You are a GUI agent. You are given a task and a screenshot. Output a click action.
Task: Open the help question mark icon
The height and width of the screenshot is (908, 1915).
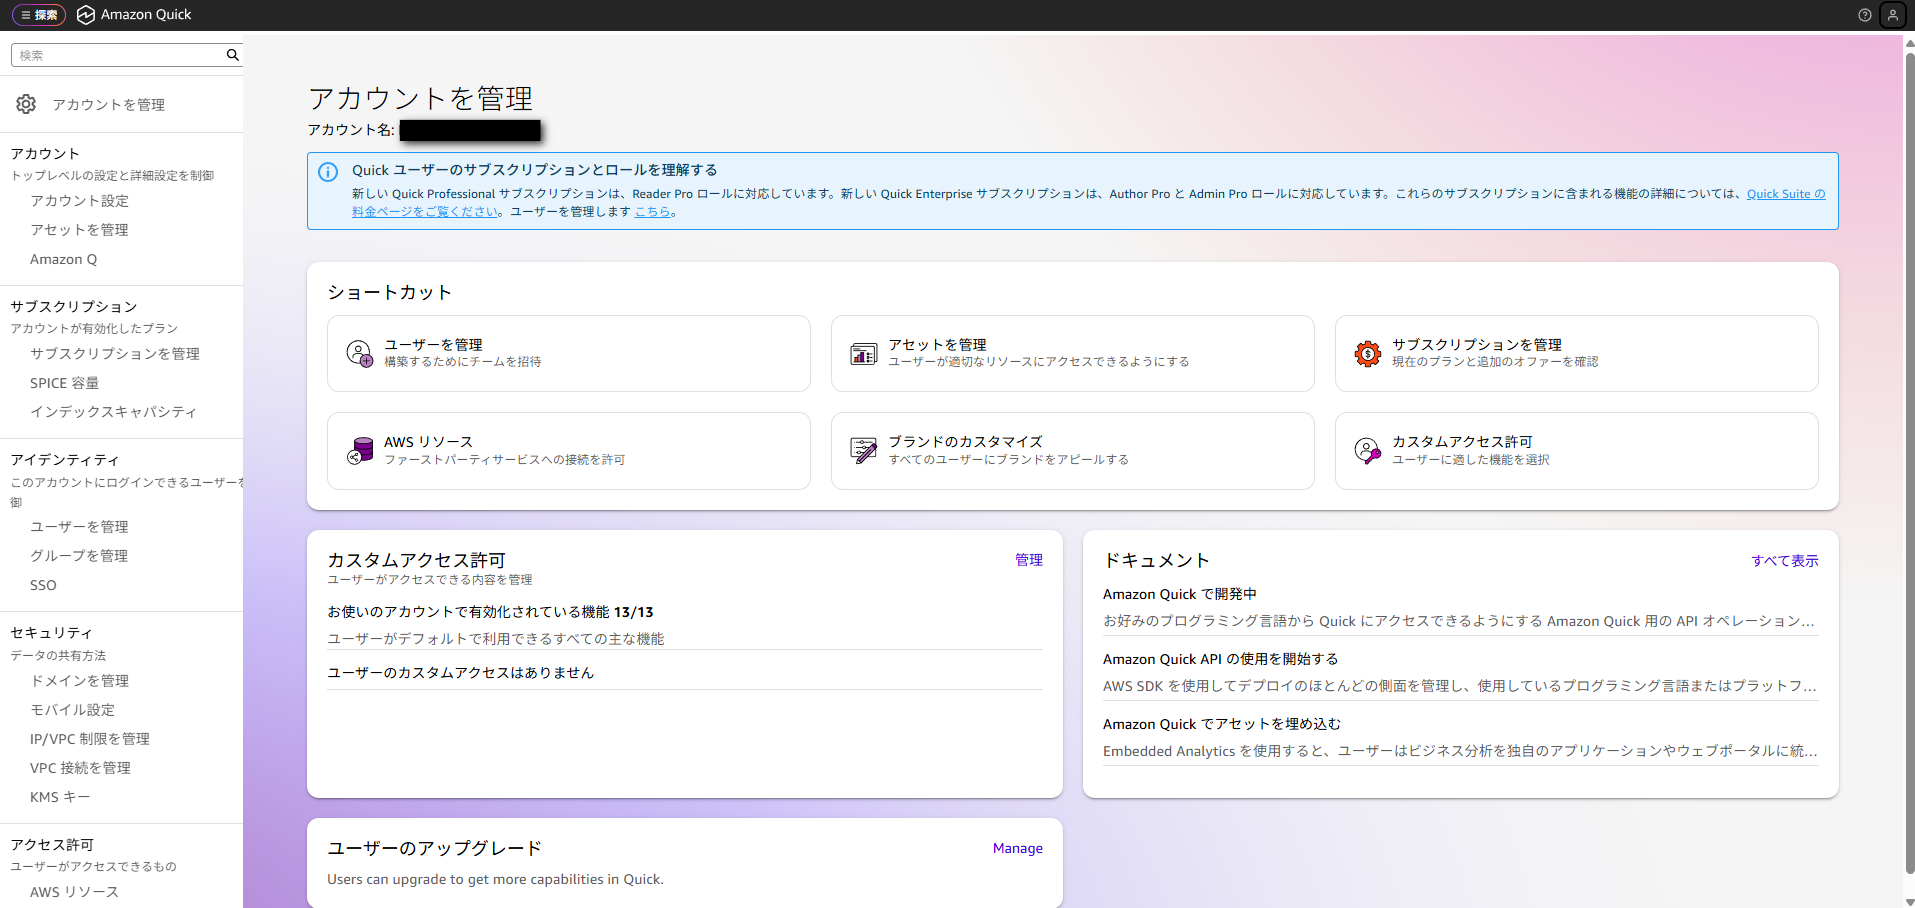[1864, 15]
